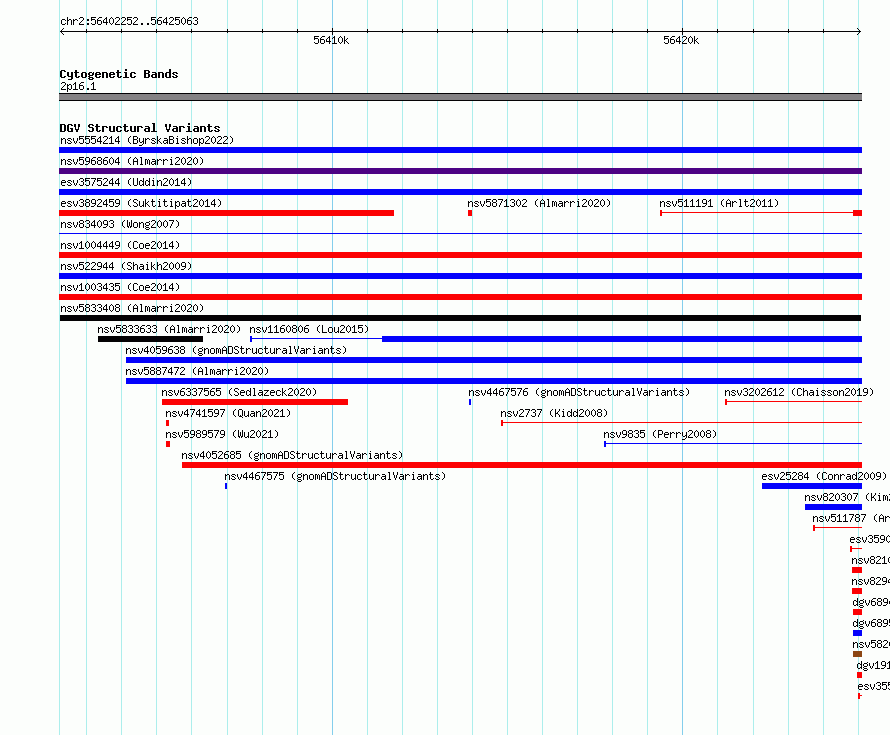Click the left arrow of the ruler

coord(62,31)
